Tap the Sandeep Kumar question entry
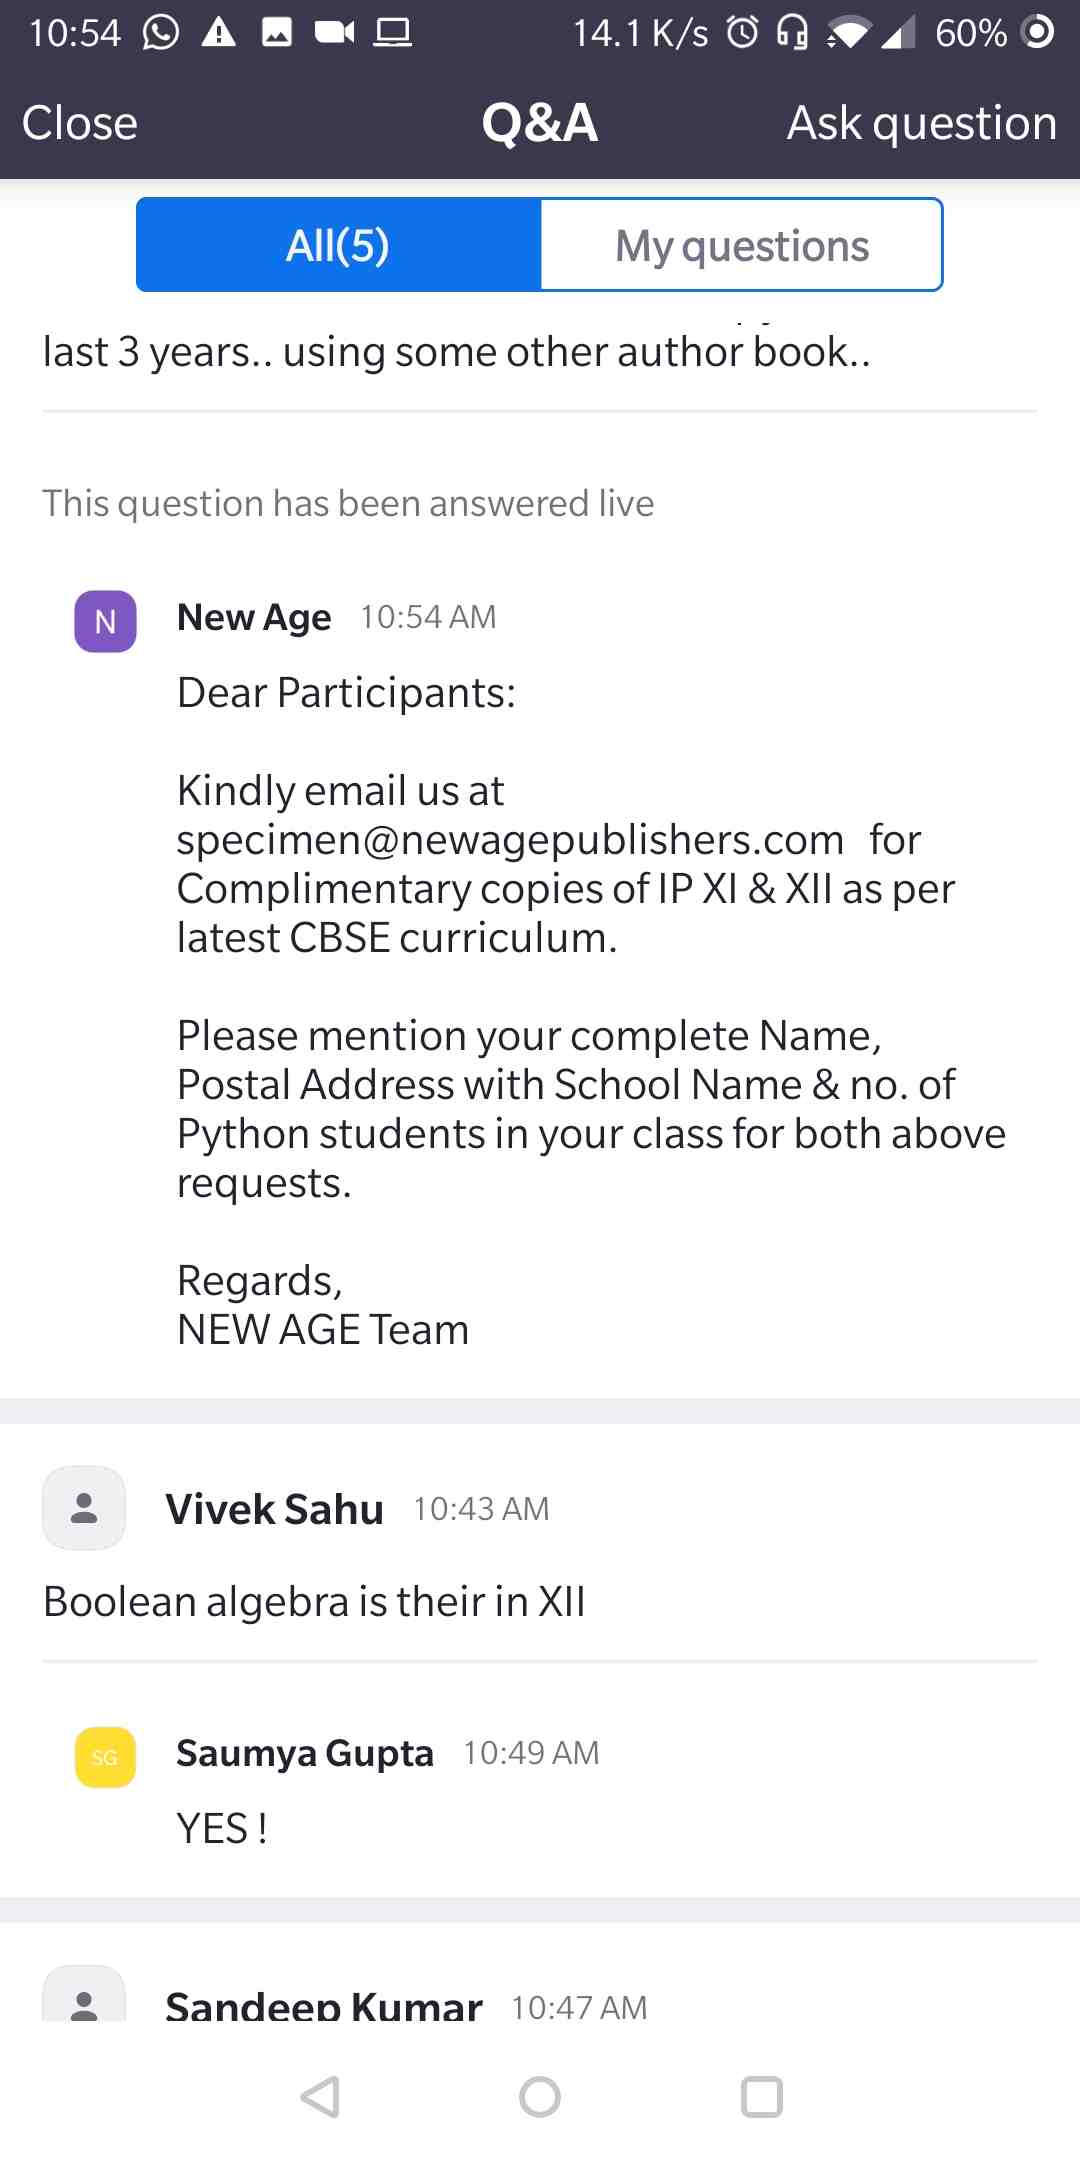The width and height of the screenshot is (1080, 2160). tap(540, 1994)
